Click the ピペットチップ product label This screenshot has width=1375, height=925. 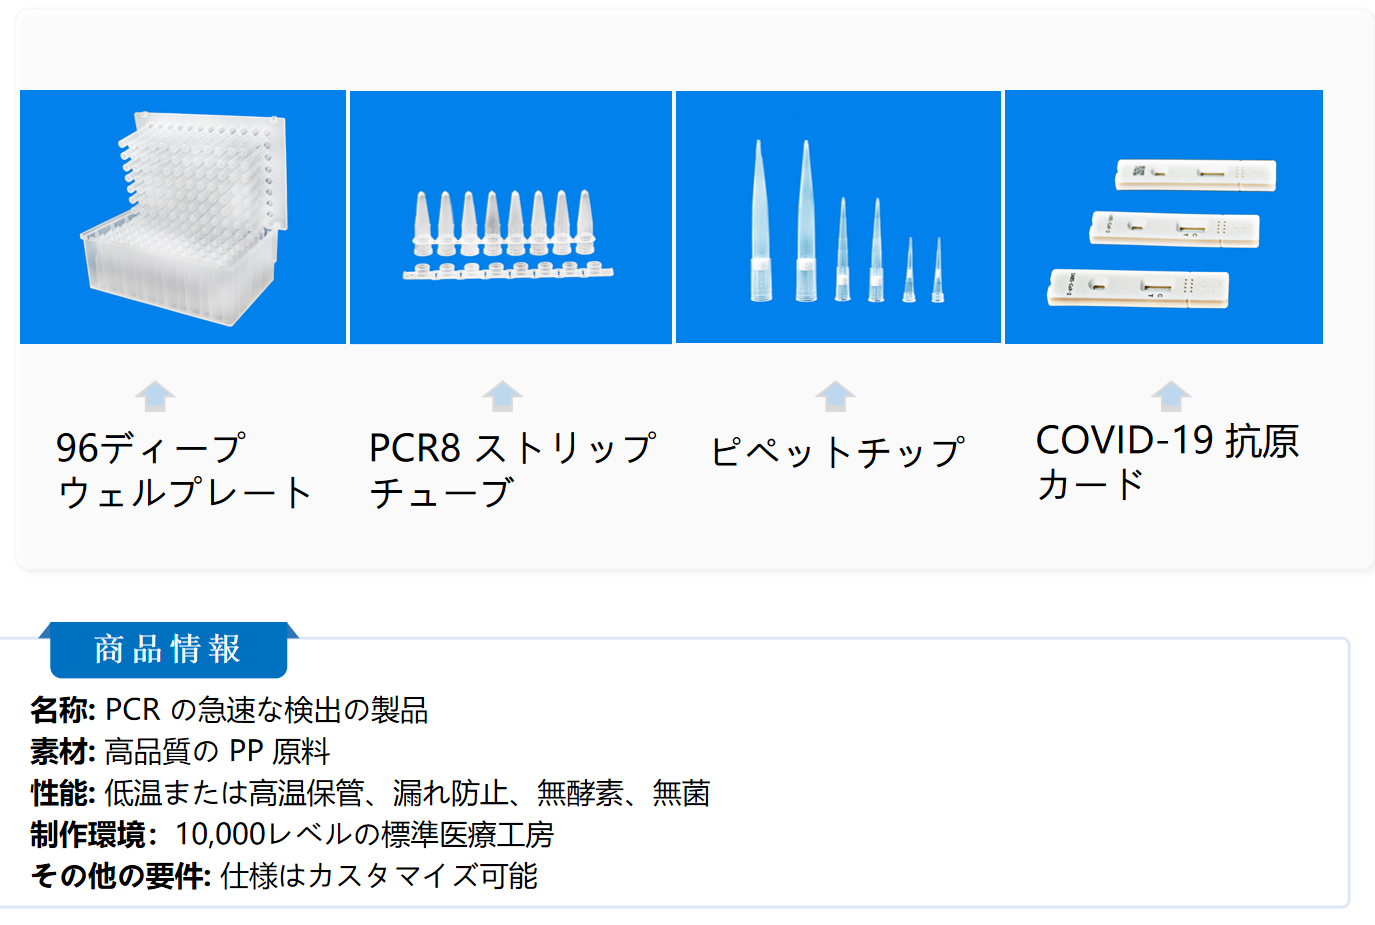click(837, 452)
